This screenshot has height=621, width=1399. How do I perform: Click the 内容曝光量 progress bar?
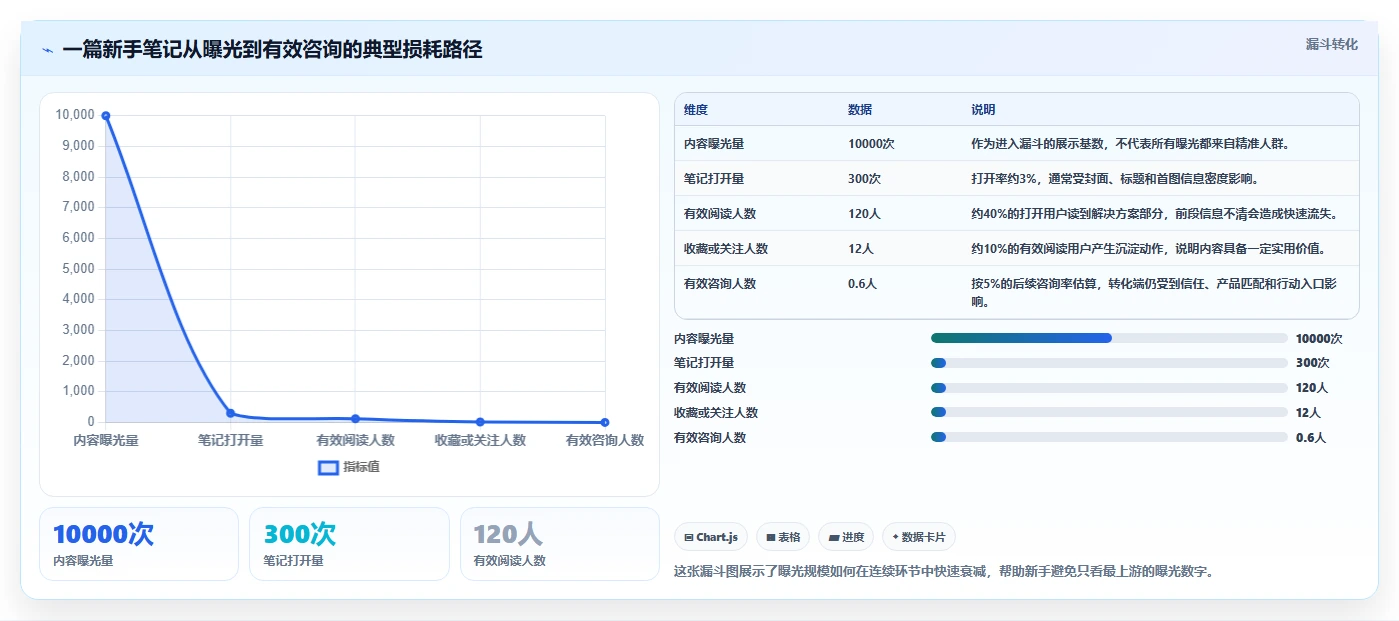pos(1109,338)
